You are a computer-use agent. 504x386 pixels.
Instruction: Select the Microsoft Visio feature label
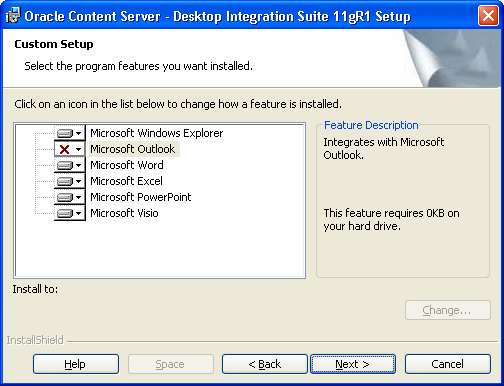(x=124, y=213)
